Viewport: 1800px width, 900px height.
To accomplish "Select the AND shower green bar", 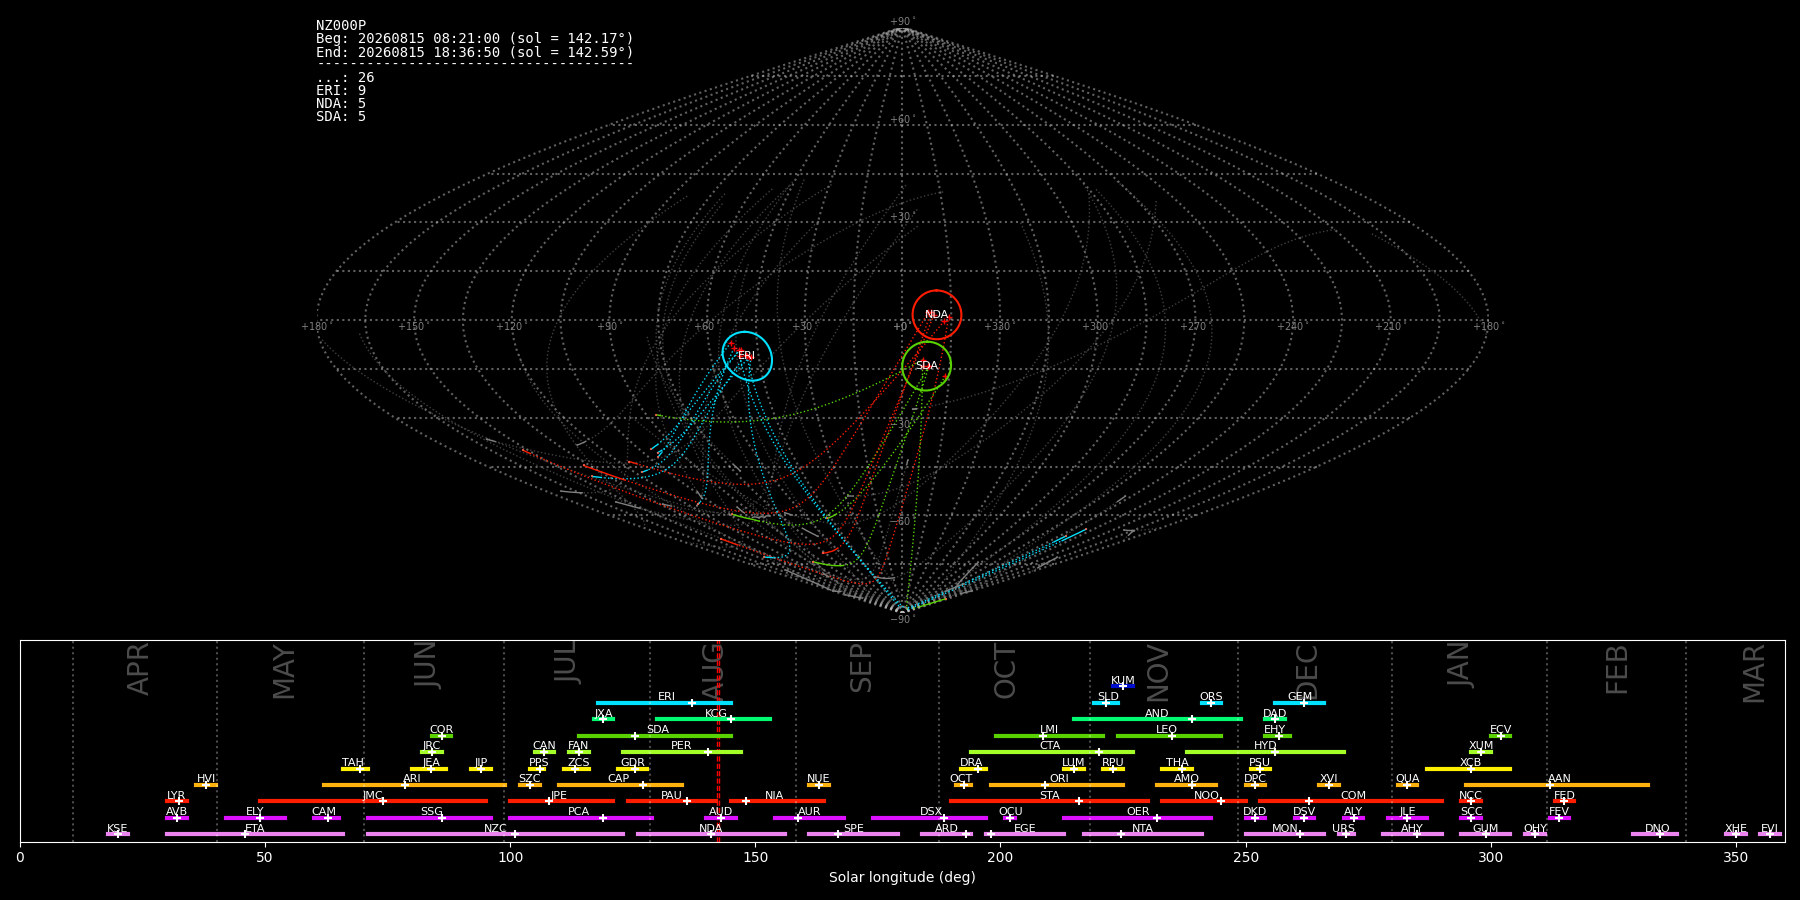I will pos(1157,719).
